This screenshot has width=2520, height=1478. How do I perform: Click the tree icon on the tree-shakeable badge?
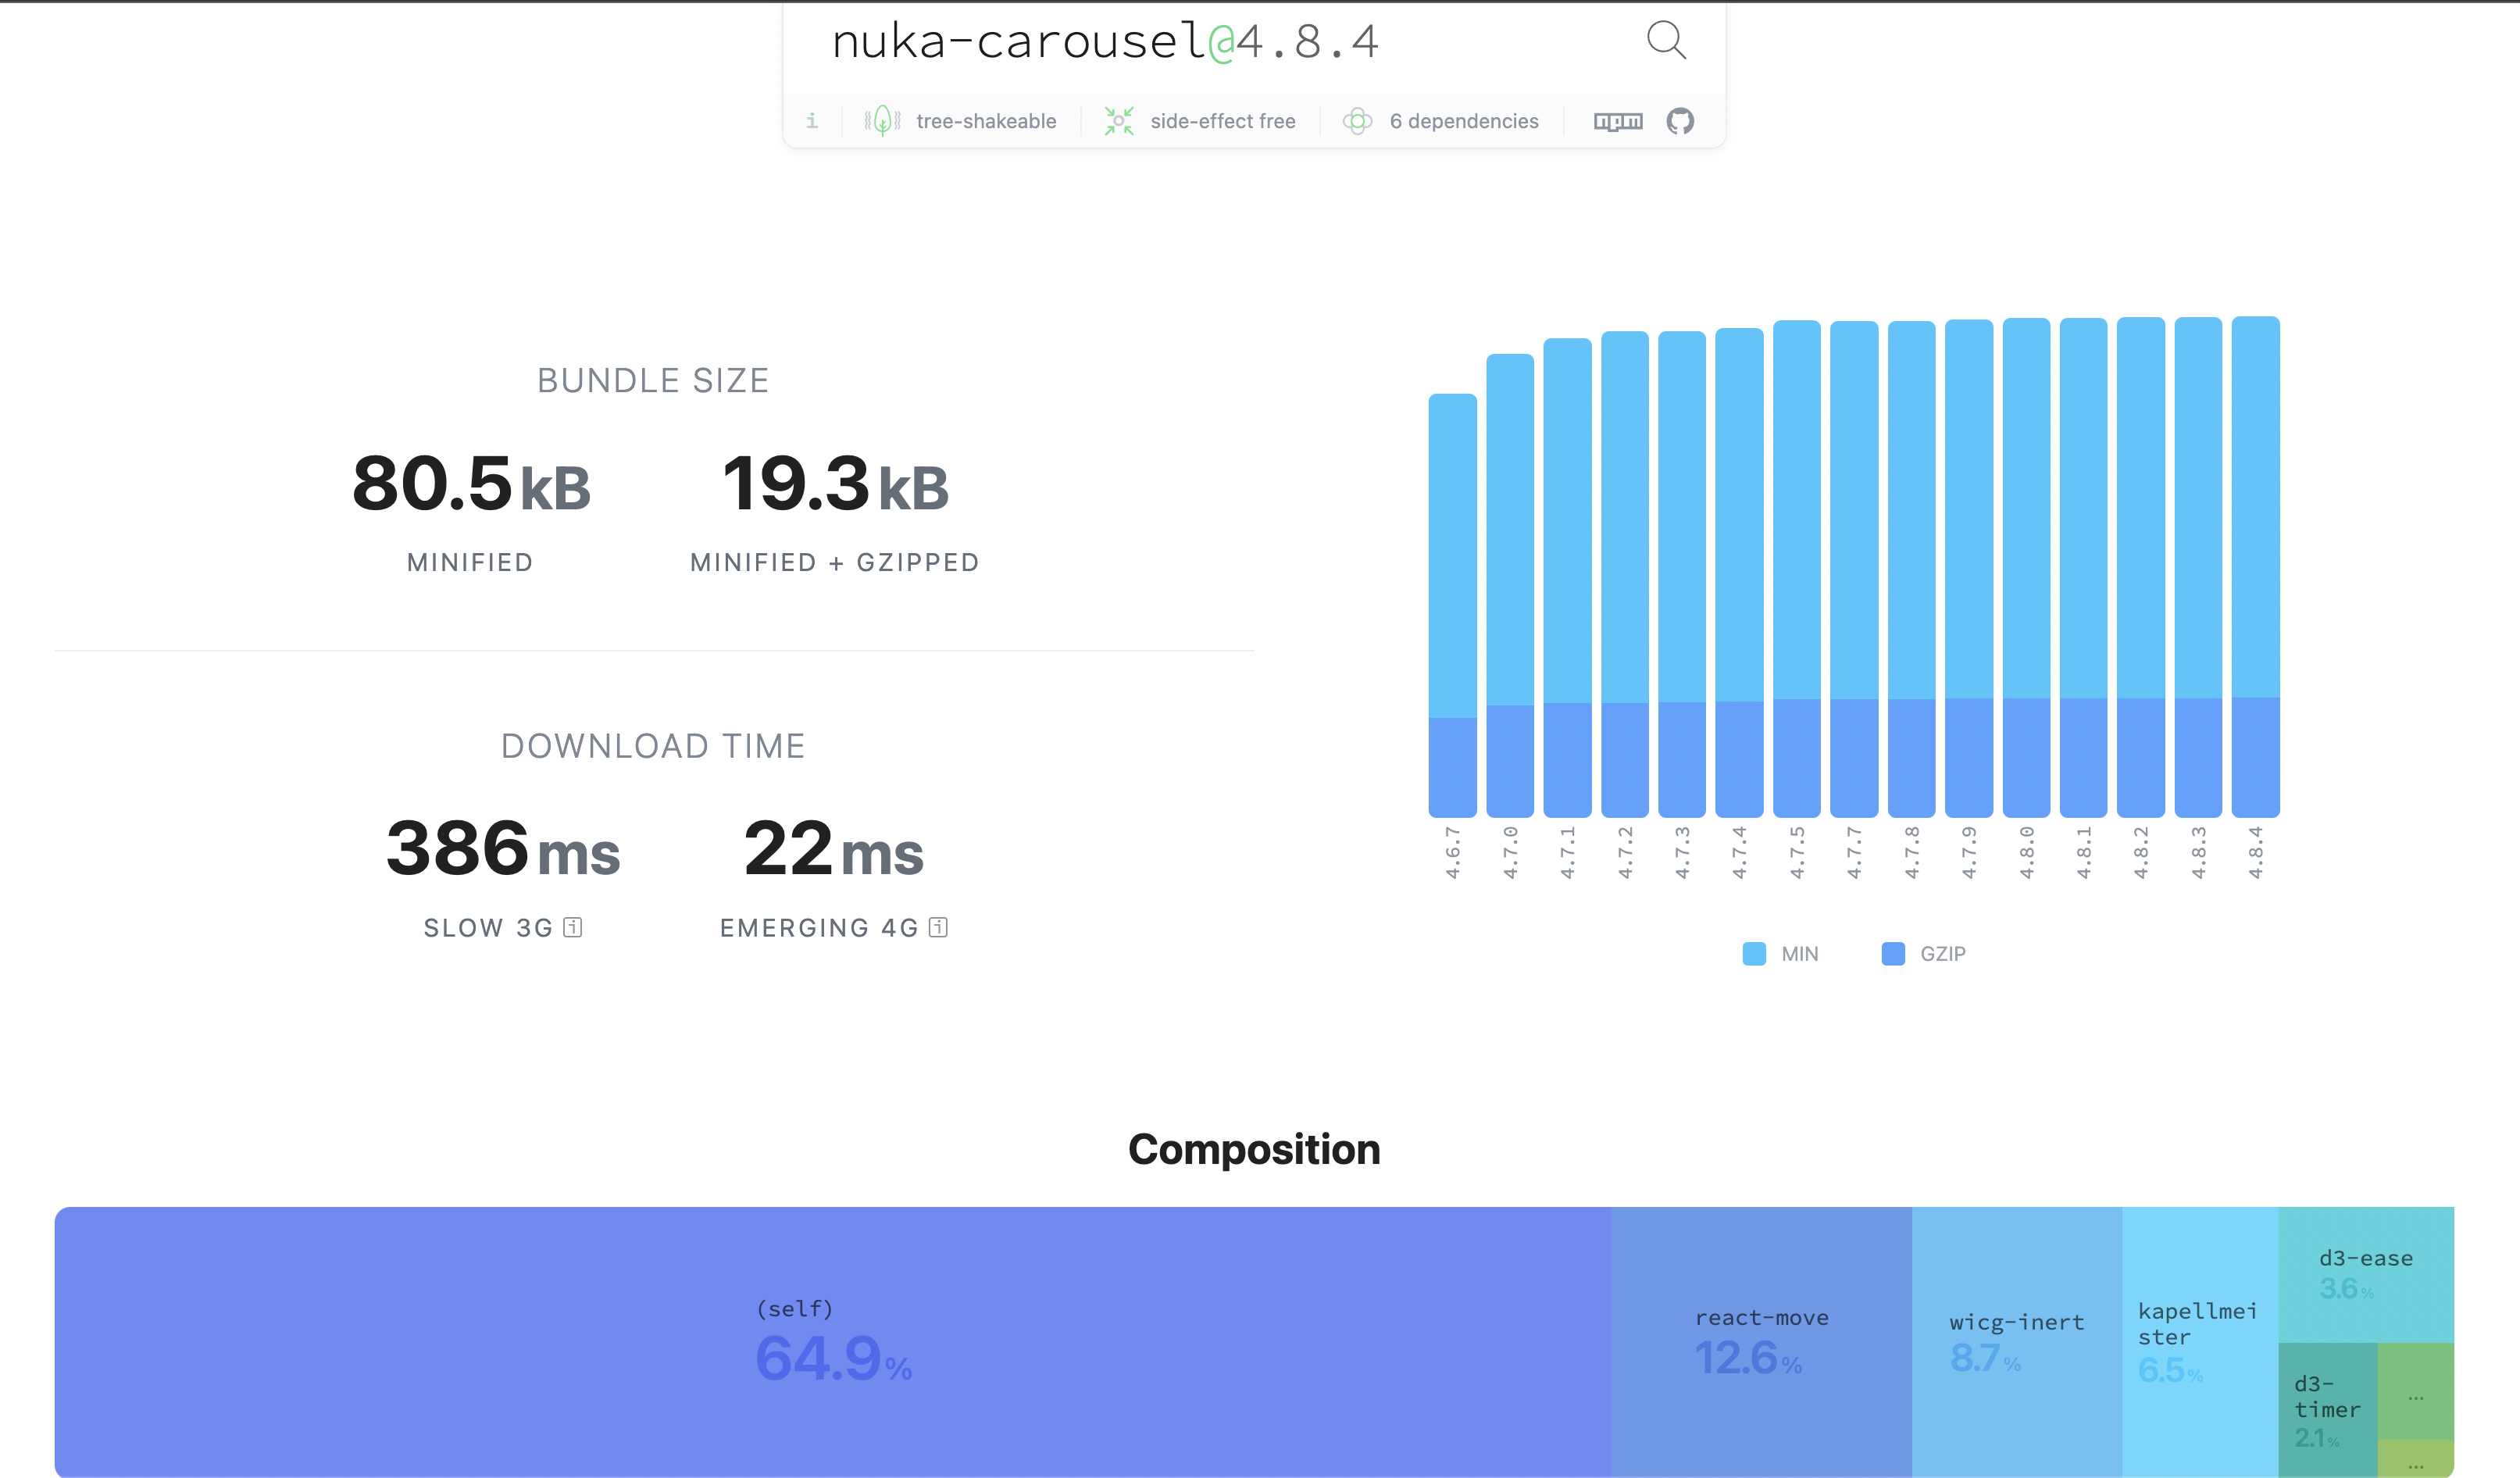click(883, 120)
